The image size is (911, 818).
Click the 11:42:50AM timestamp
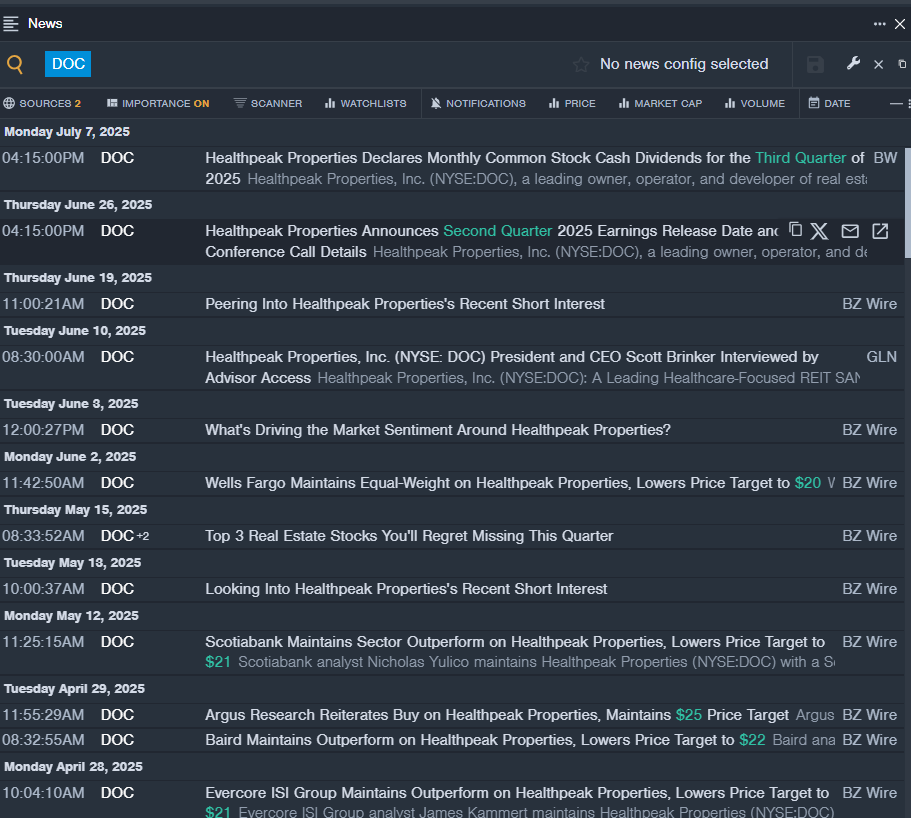coord(43,483)
